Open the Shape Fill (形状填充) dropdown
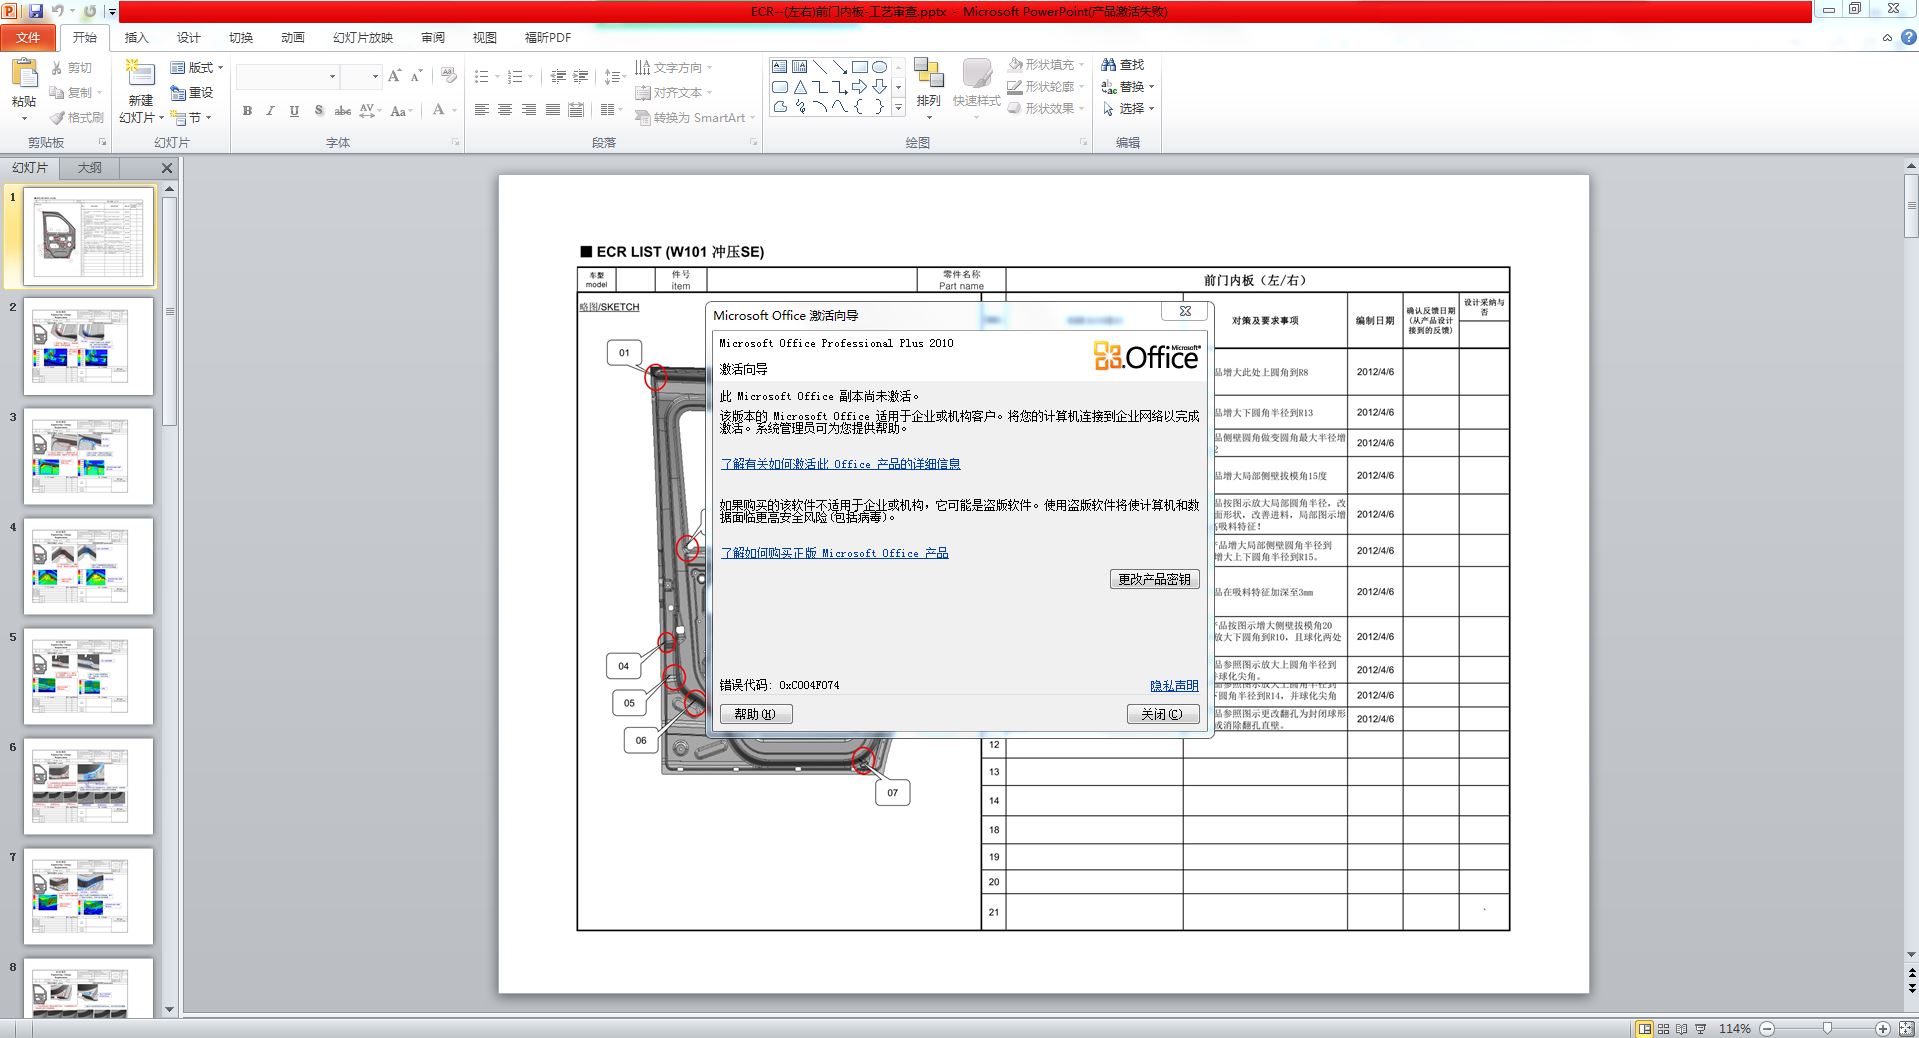Image resolution: width=1919 pixels, height=1038 pixels. click(x=1046, y=65)
